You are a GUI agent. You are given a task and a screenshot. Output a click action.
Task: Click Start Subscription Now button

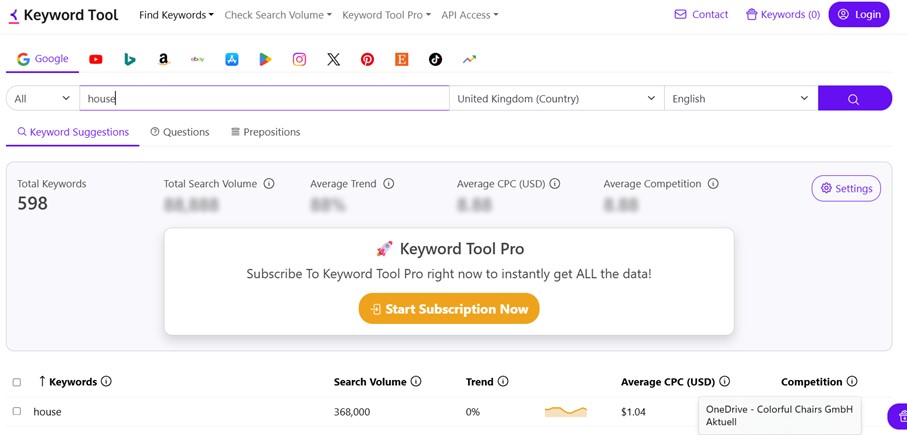[449, 309]
